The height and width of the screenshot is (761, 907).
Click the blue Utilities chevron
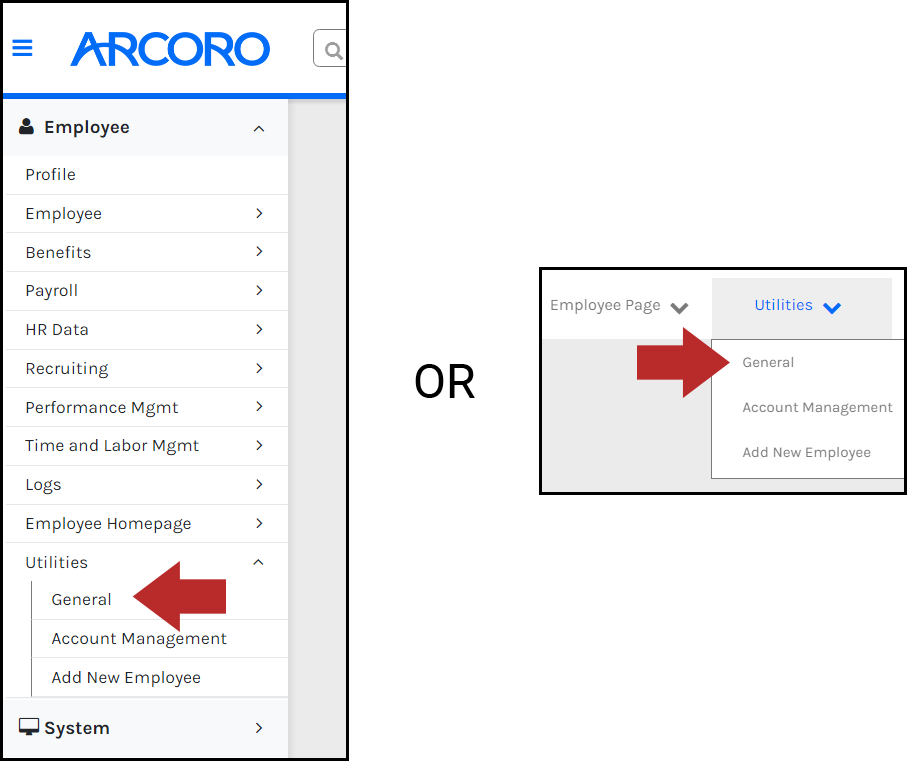832,308
